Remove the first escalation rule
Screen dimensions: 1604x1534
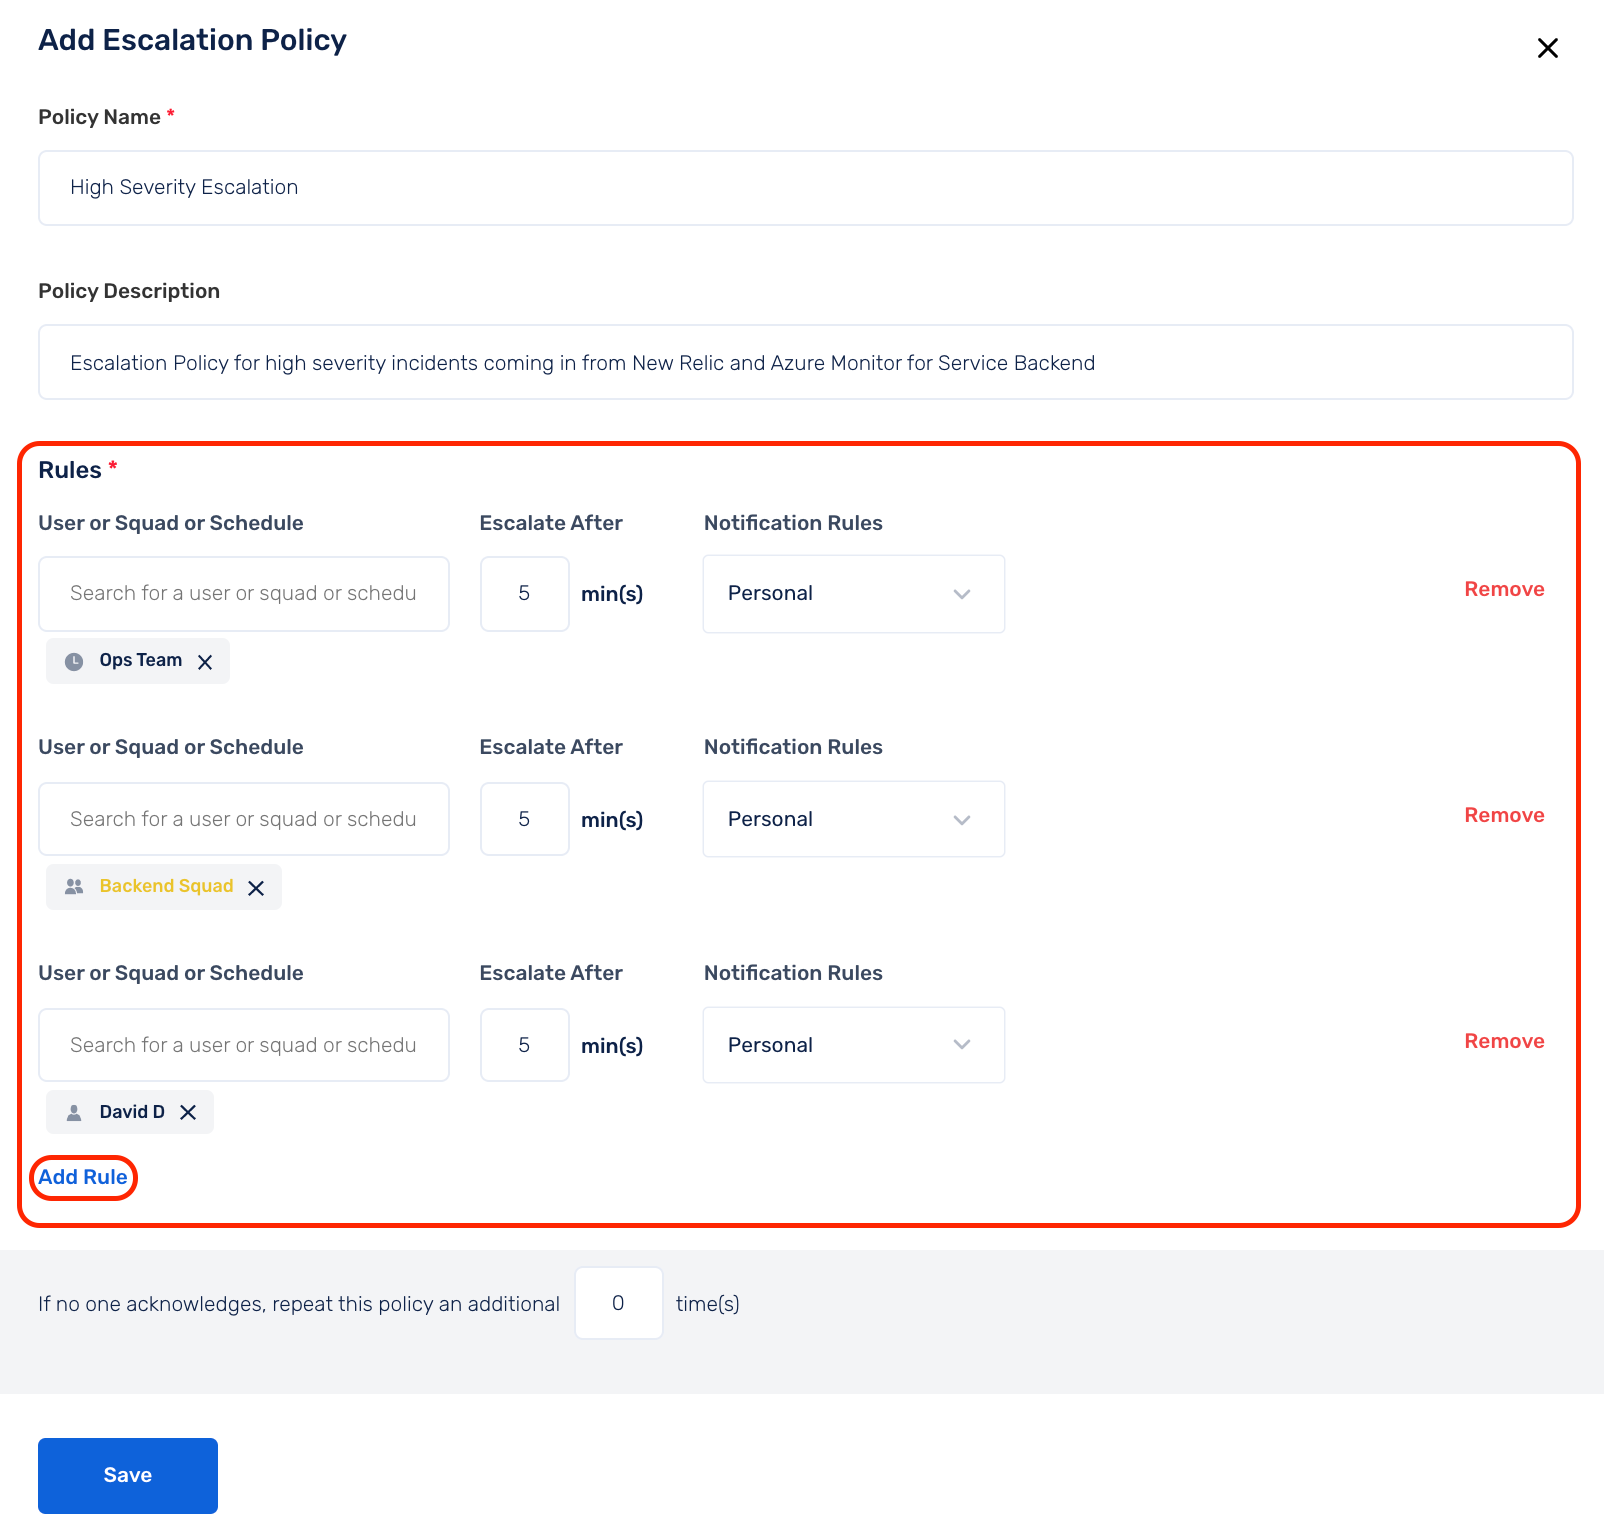(x=1503, y=590)
